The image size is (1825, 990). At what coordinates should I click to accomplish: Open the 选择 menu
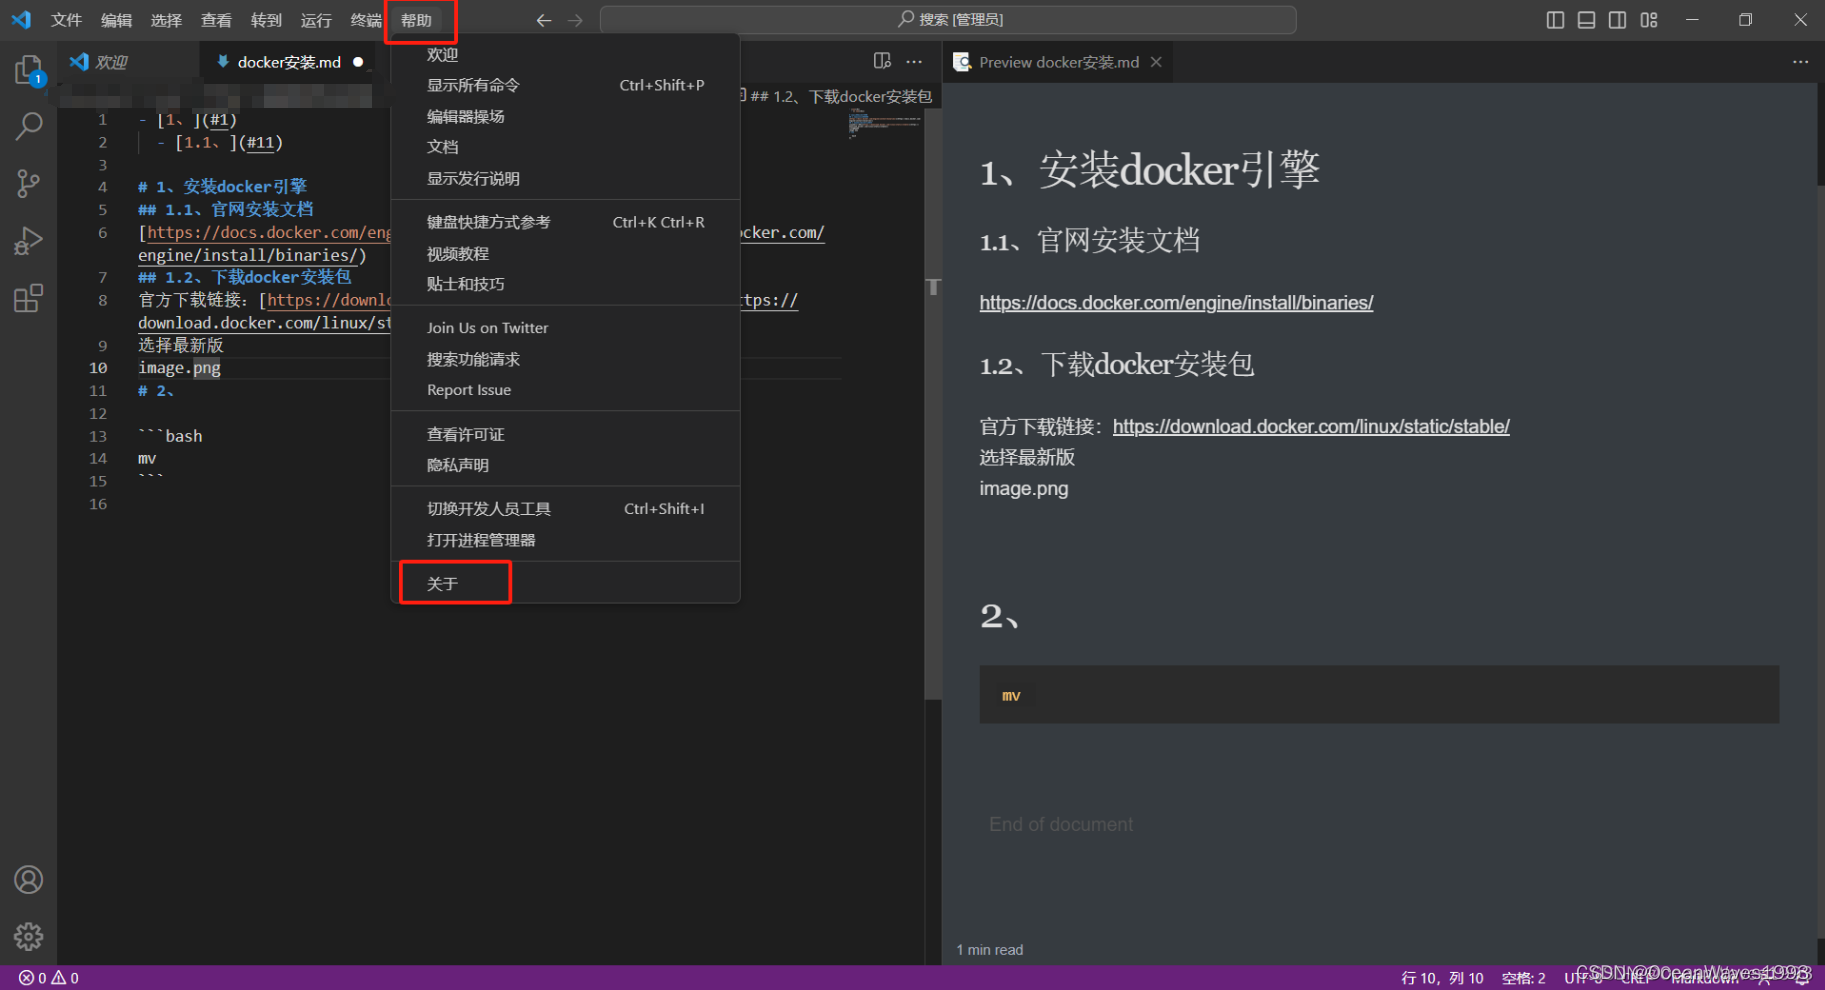coord(166,20)
